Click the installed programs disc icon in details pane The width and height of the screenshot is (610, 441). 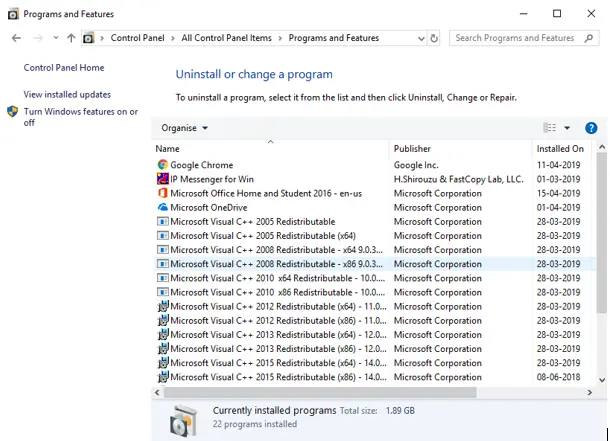coord(183,420)
